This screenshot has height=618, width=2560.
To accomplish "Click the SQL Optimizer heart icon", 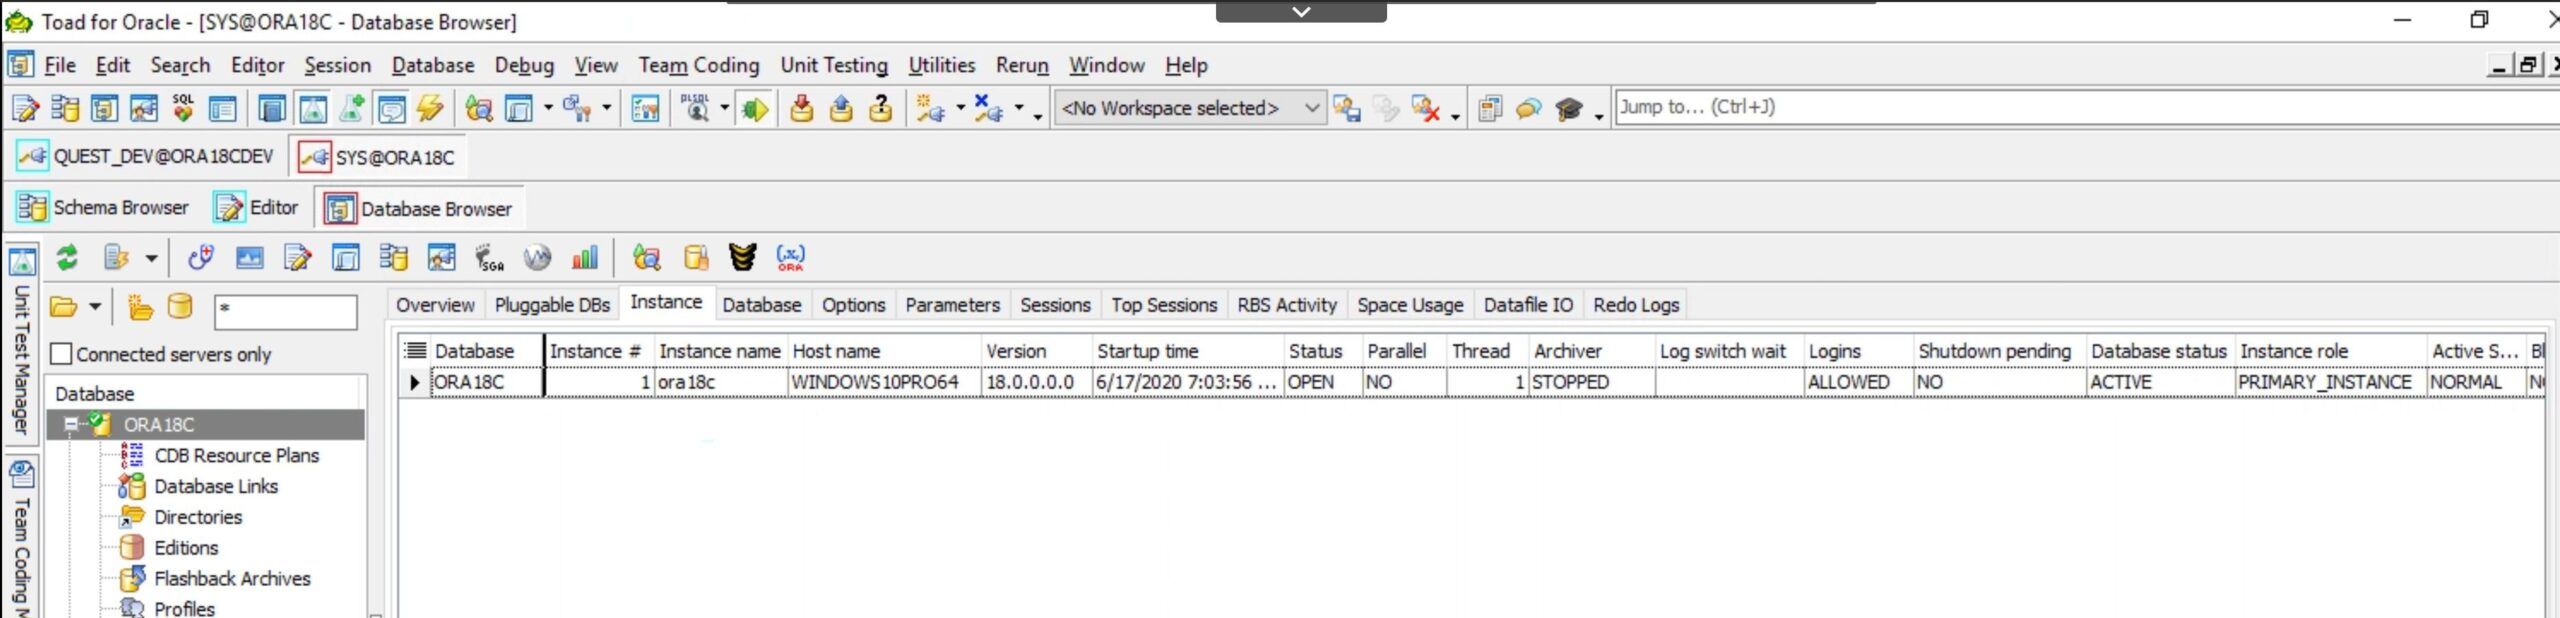I will (183, 108).
